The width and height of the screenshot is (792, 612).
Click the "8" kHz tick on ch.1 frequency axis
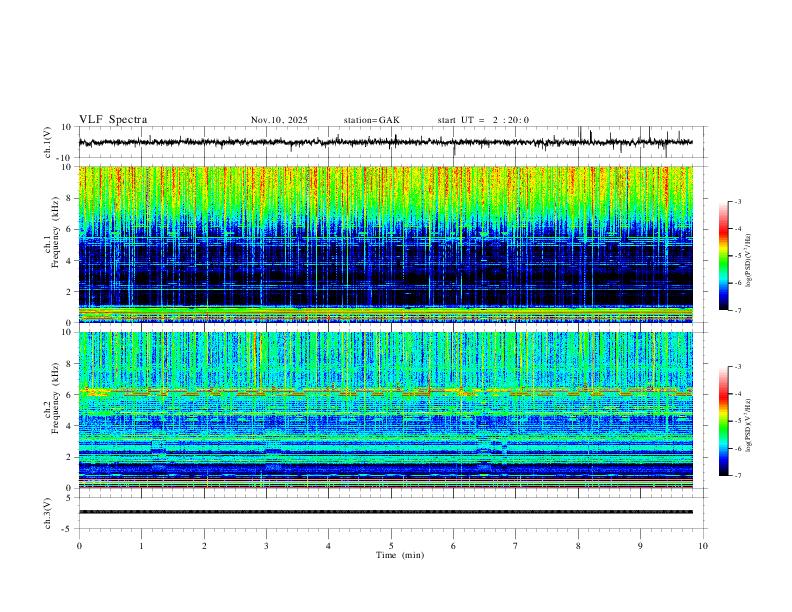point(70,198)
